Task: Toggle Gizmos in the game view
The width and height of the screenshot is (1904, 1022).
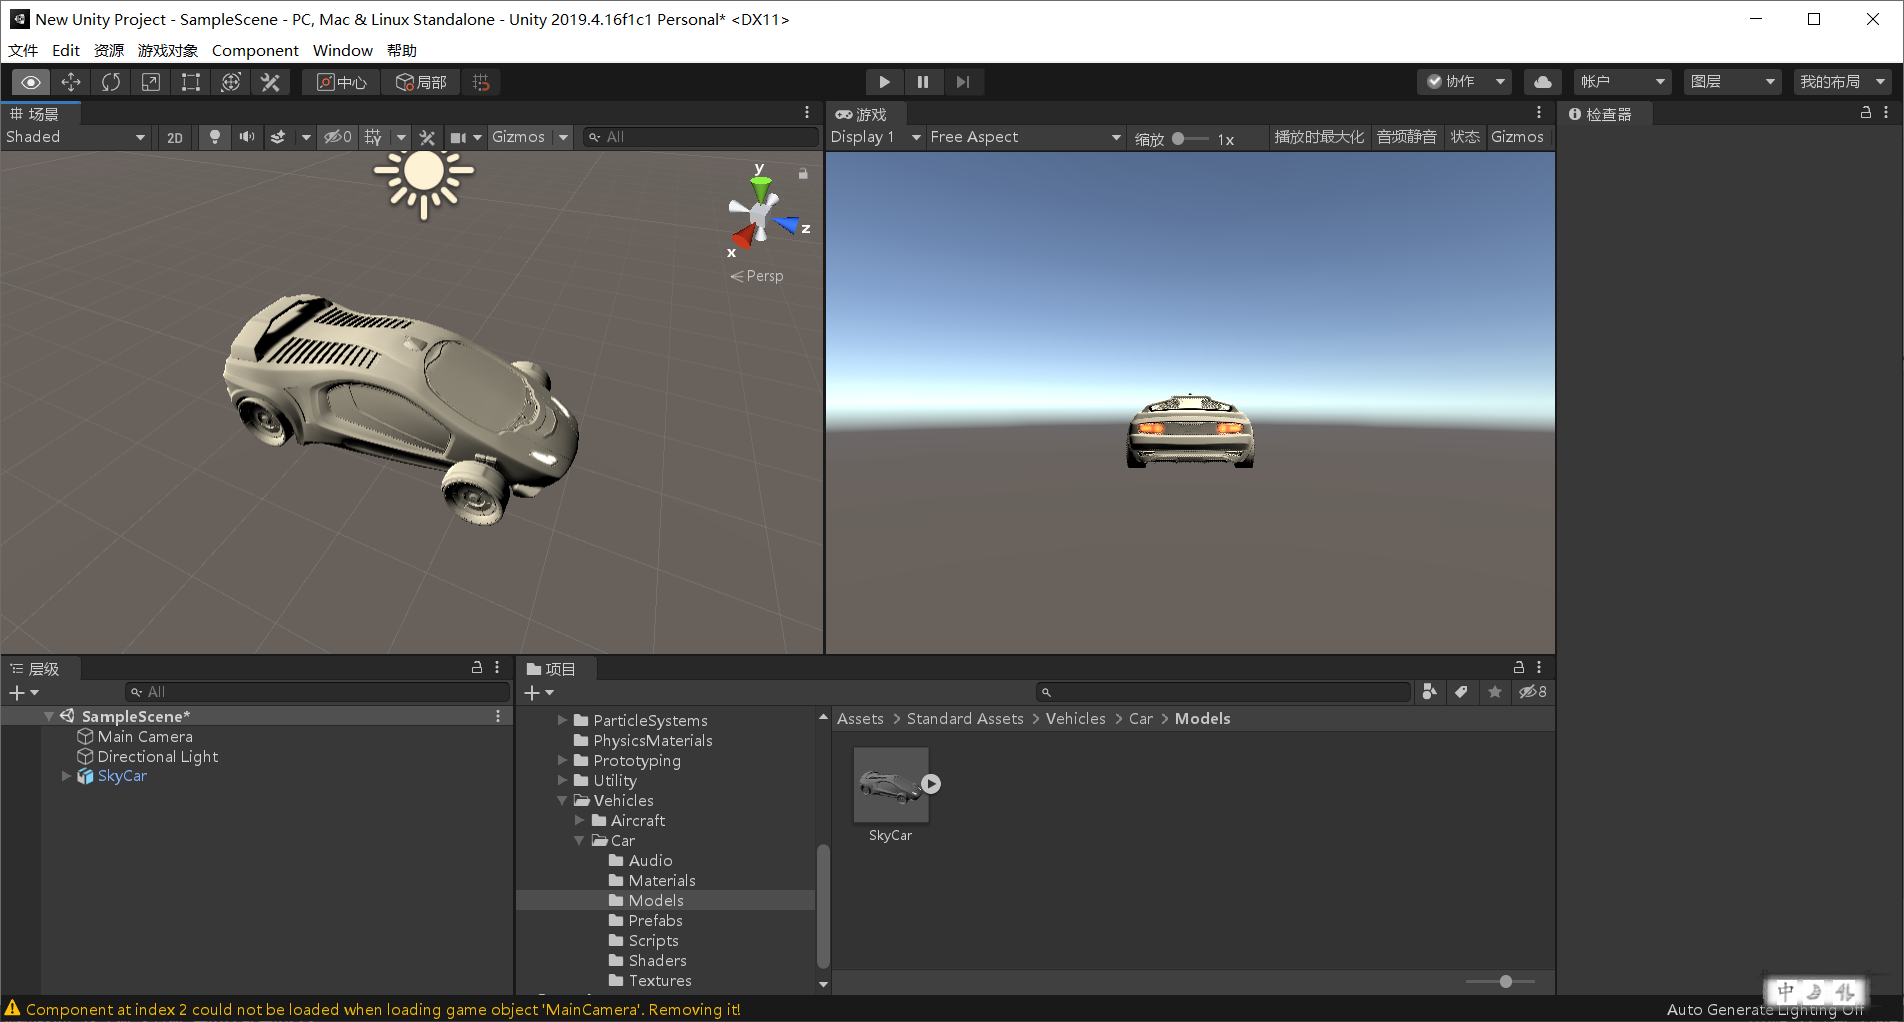Action: [1517, 137]
